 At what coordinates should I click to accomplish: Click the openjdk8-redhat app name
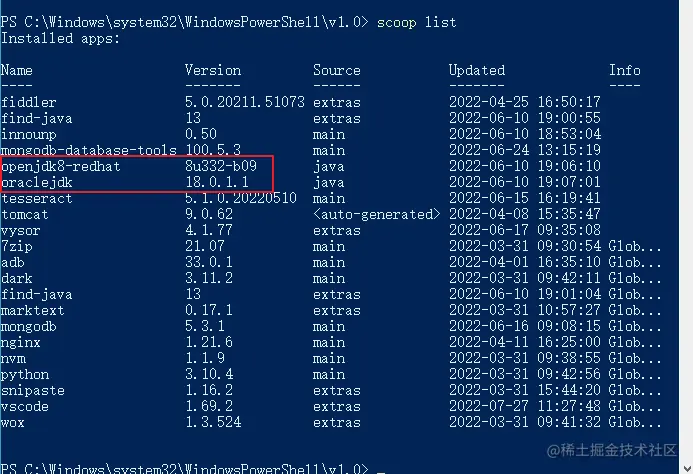(x=60, y=167)
